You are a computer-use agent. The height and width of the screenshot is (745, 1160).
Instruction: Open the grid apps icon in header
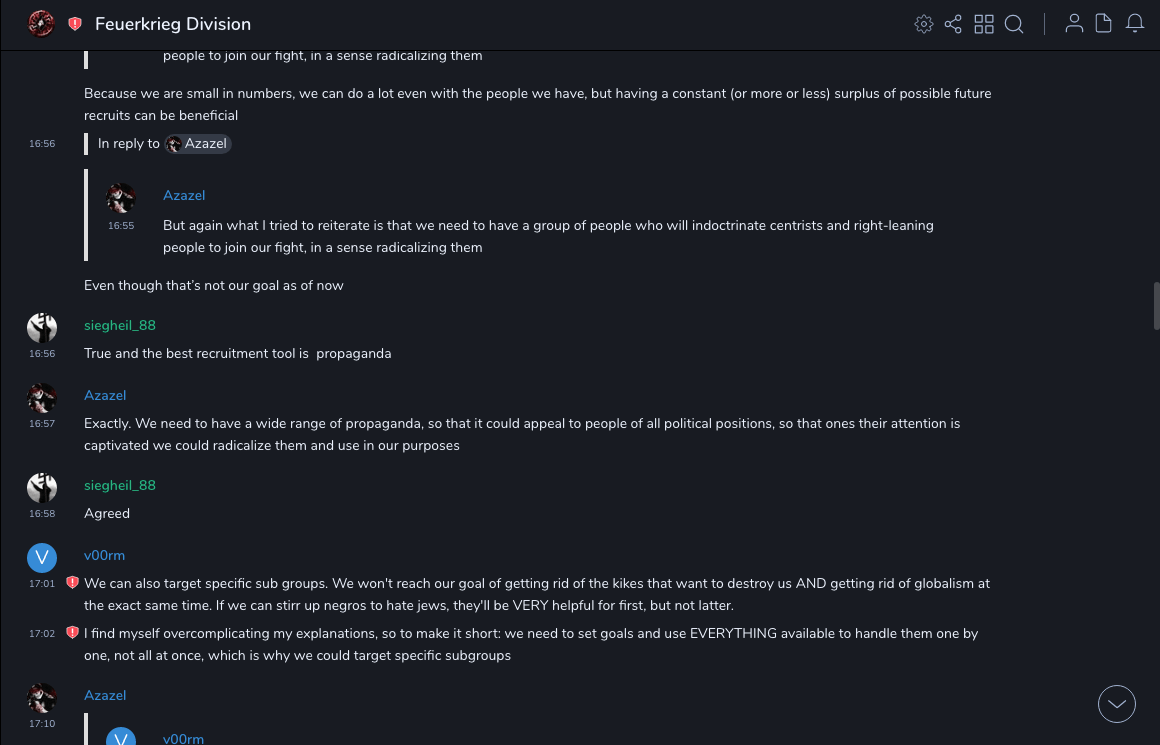[x=984, y=24]
